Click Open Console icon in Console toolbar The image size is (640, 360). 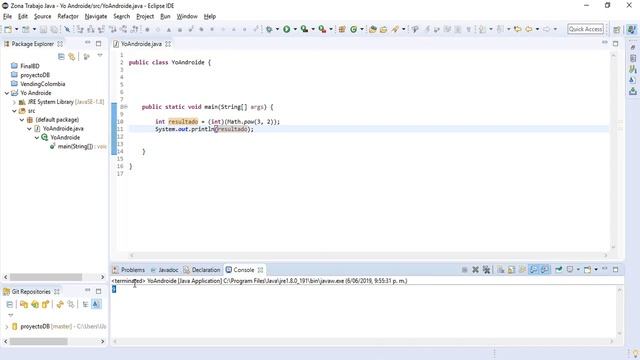click(588, 270)
